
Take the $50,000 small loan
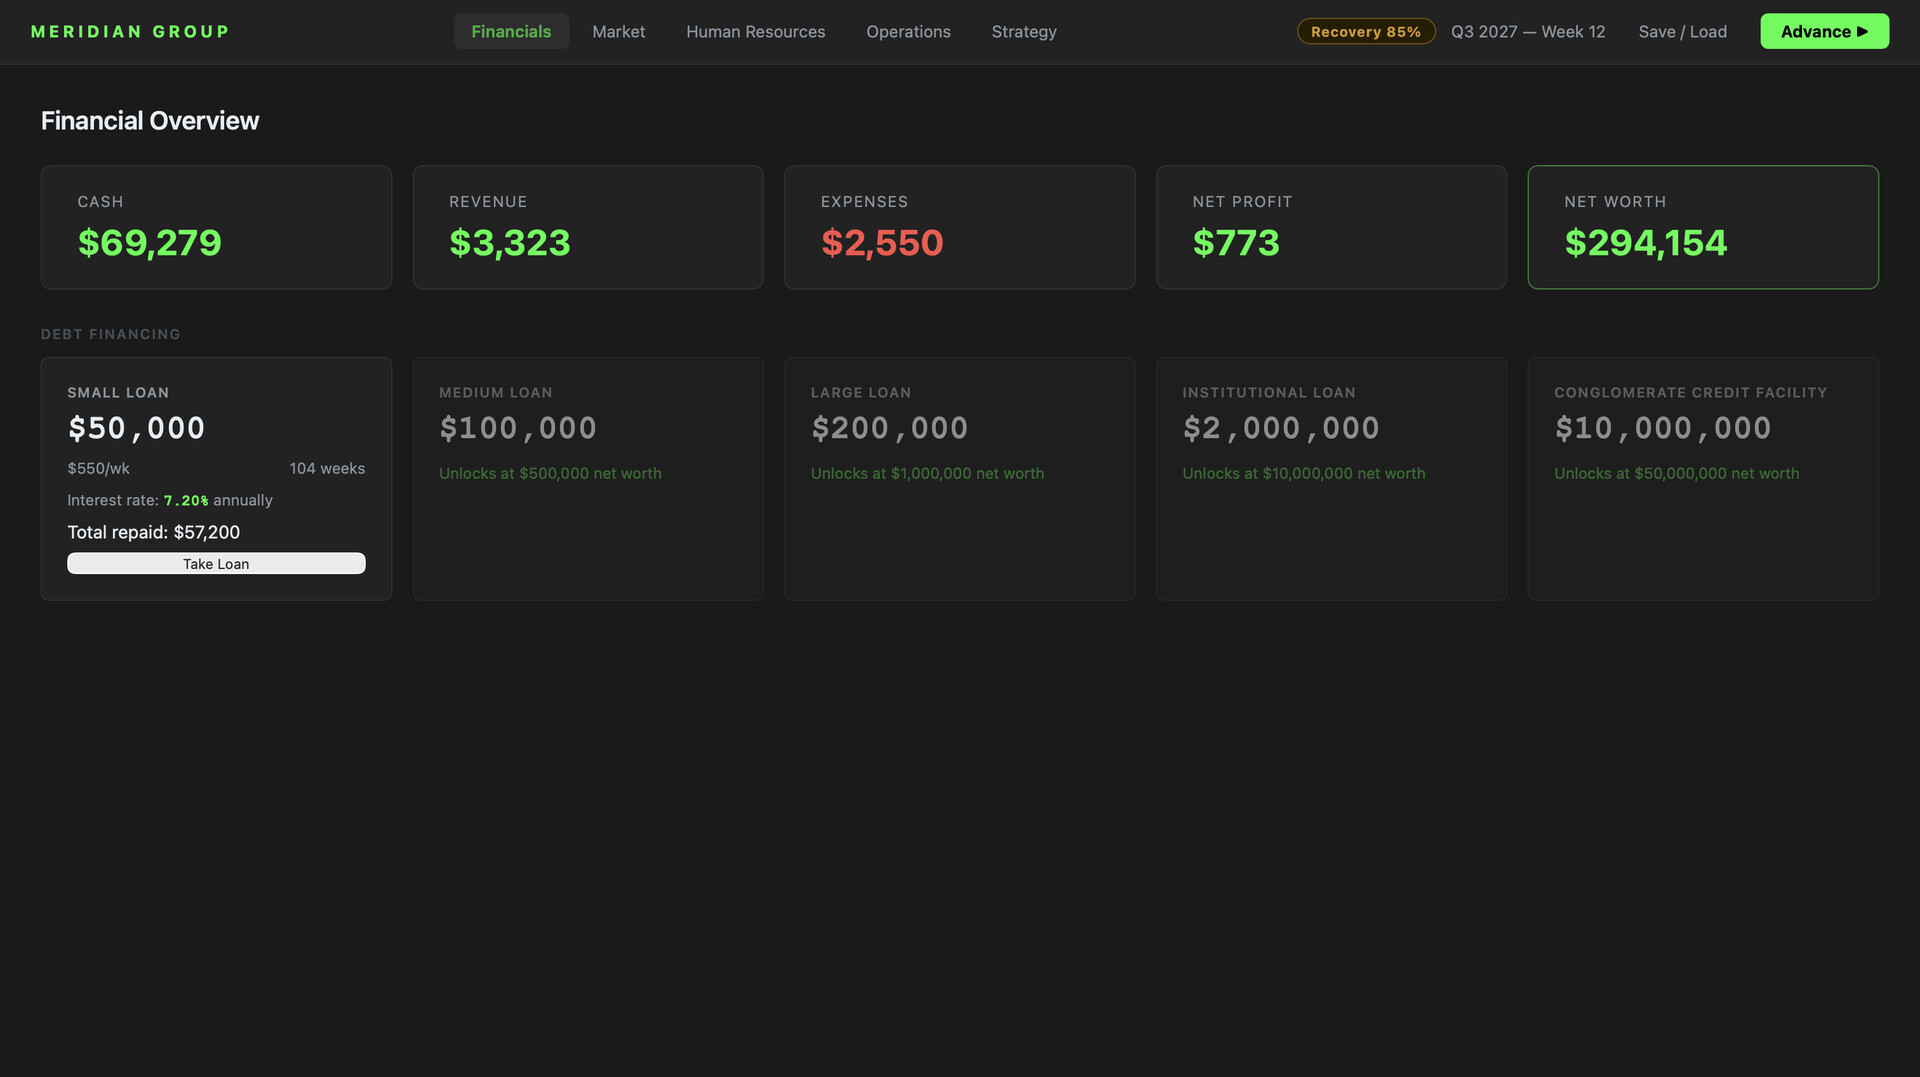coord(216,563)
